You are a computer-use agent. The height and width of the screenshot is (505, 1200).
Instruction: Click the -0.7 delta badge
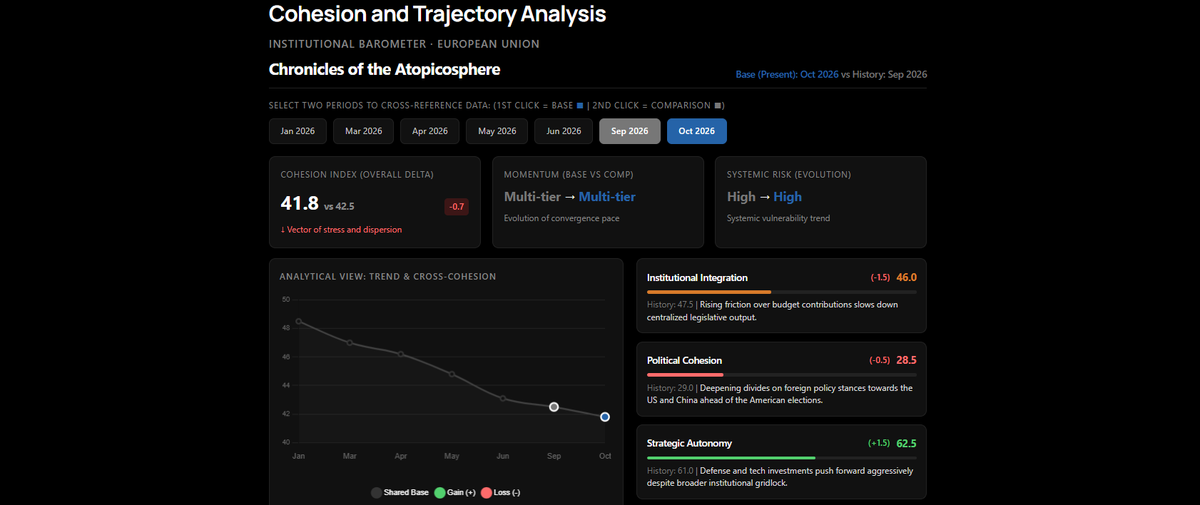pyautogui.click(x=456, y=207)
